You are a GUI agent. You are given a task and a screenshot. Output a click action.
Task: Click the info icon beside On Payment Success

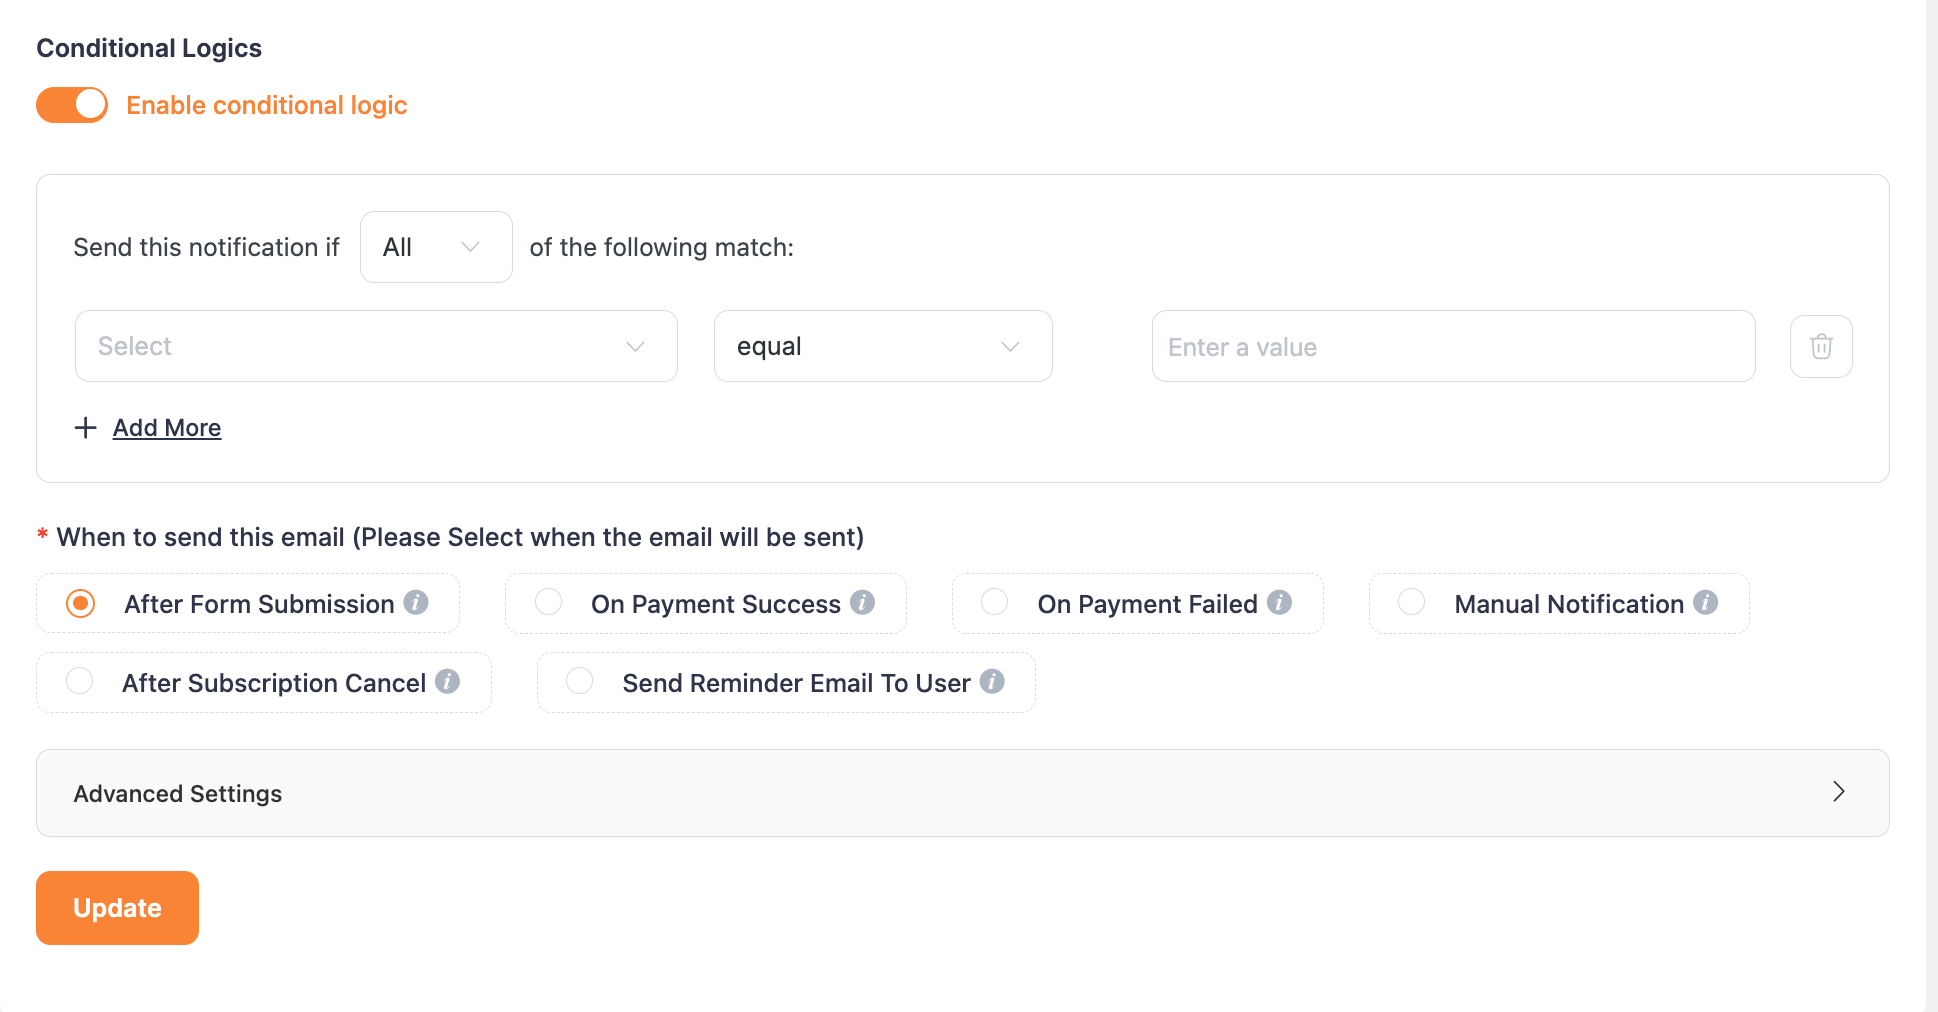pyautogui.click(x=864, y=603)
